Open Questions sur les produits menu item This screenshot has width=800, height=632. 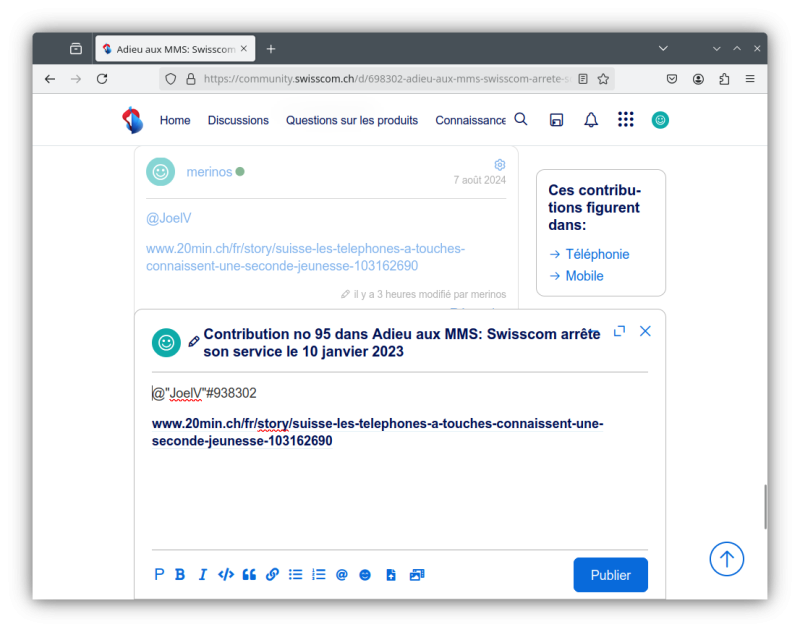coord(352,120)
